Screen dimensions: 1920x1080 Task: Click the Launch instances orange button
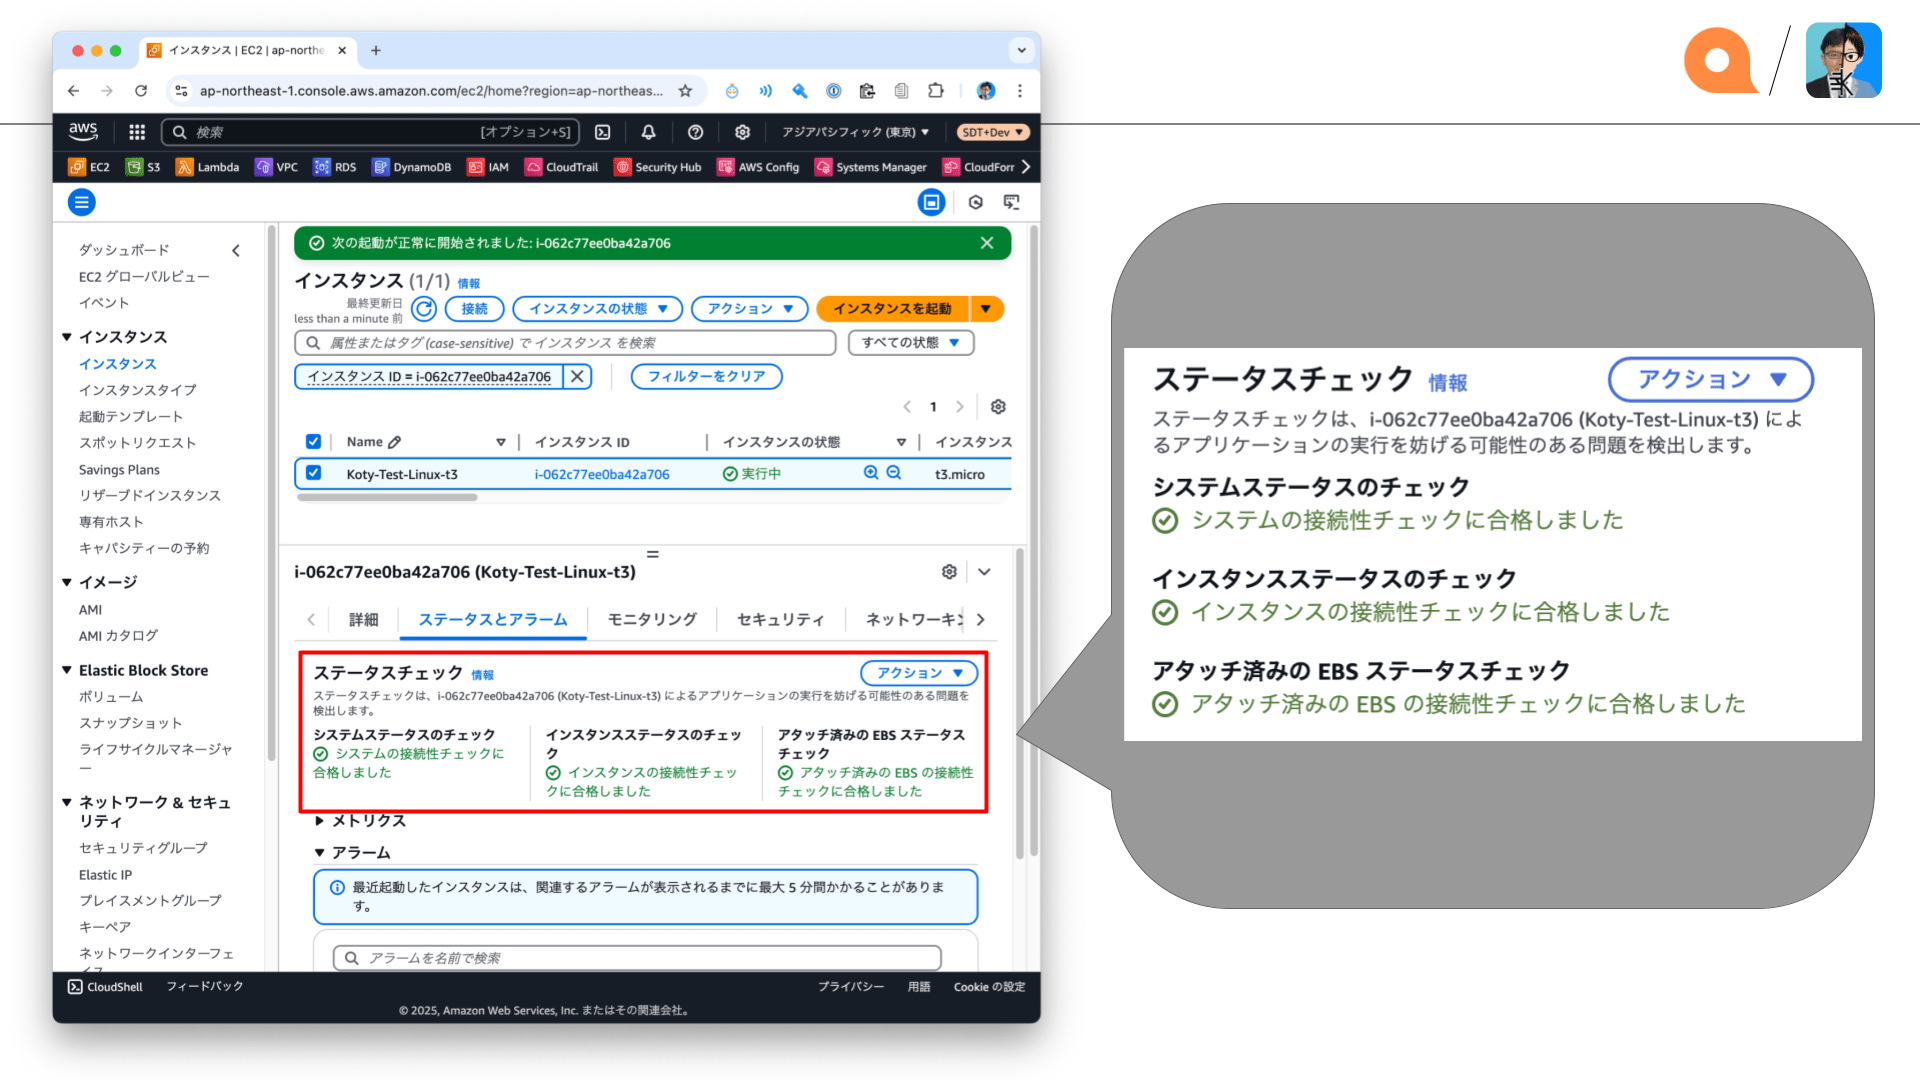pyautogui.click(x=892, y=309)
